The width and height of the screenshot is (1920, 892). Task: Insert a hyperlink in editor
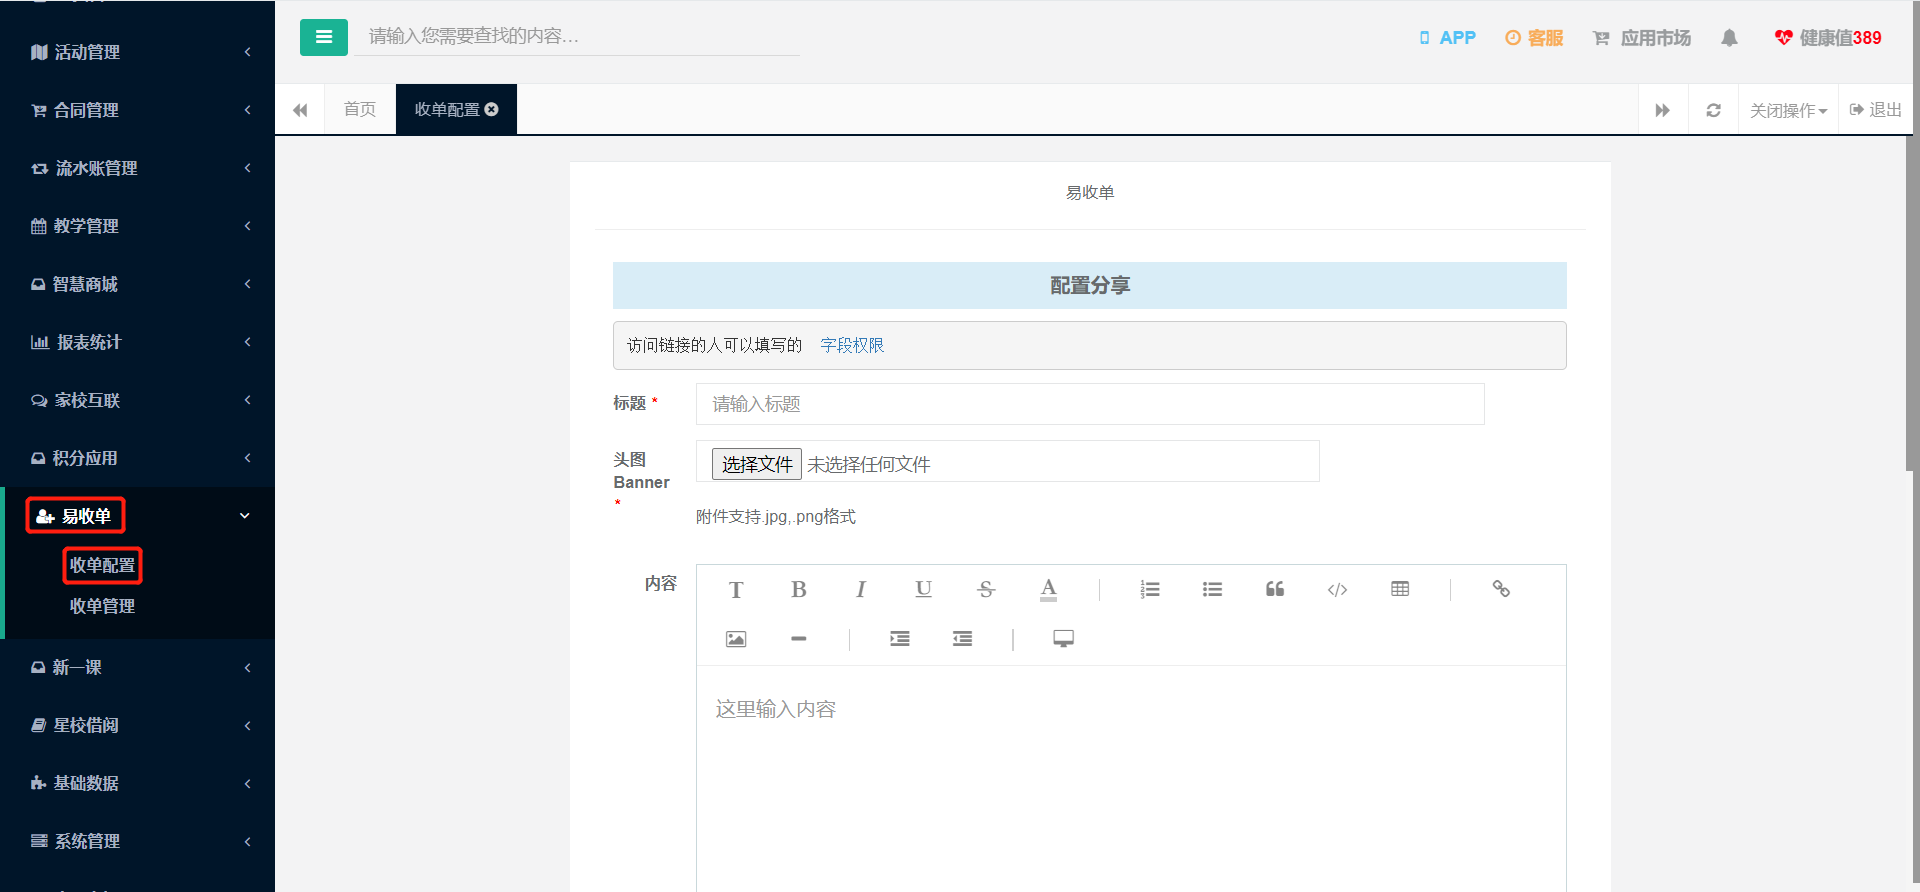1501,589
